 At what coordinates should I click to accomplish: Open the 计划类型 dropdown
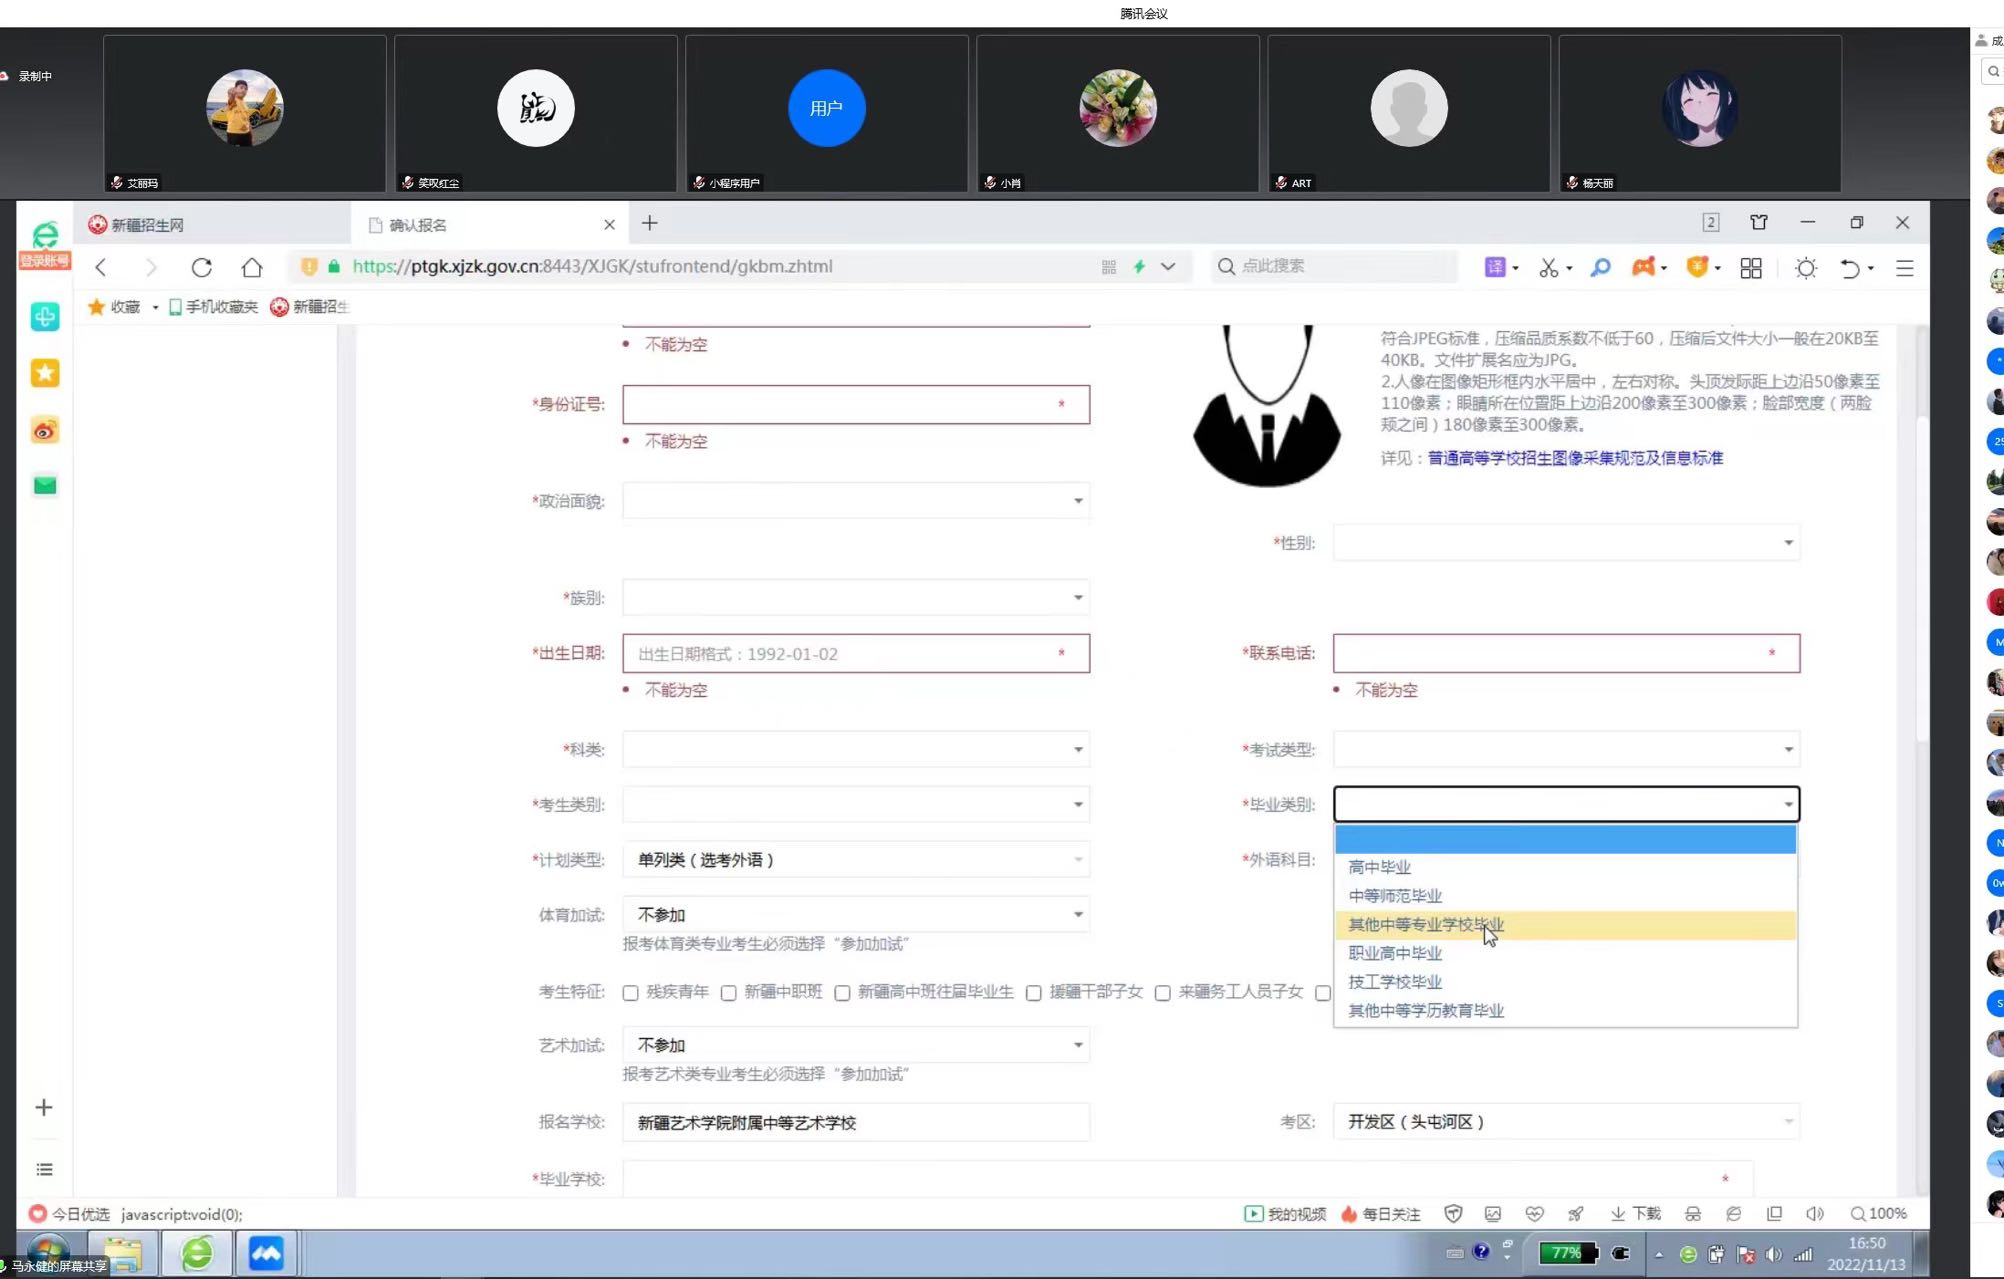click(856, 860)
